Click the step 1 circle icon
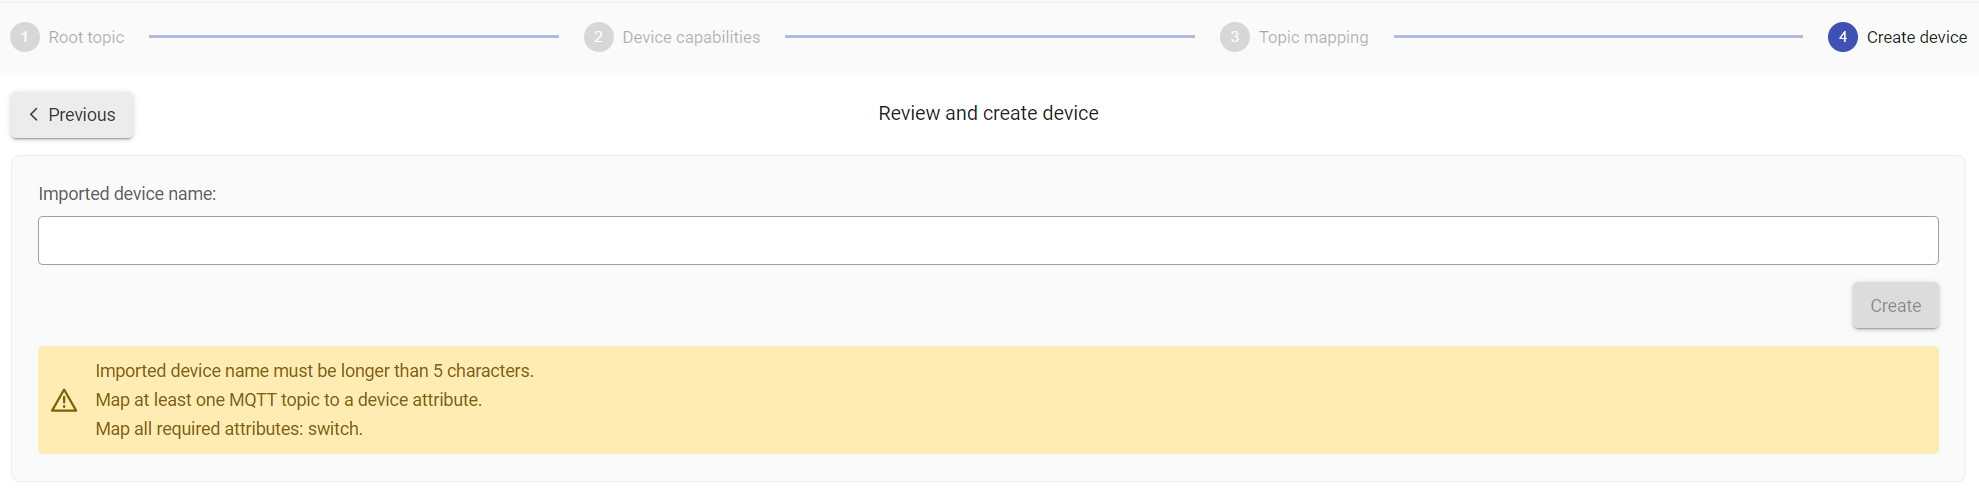 (x=25, y=37)
